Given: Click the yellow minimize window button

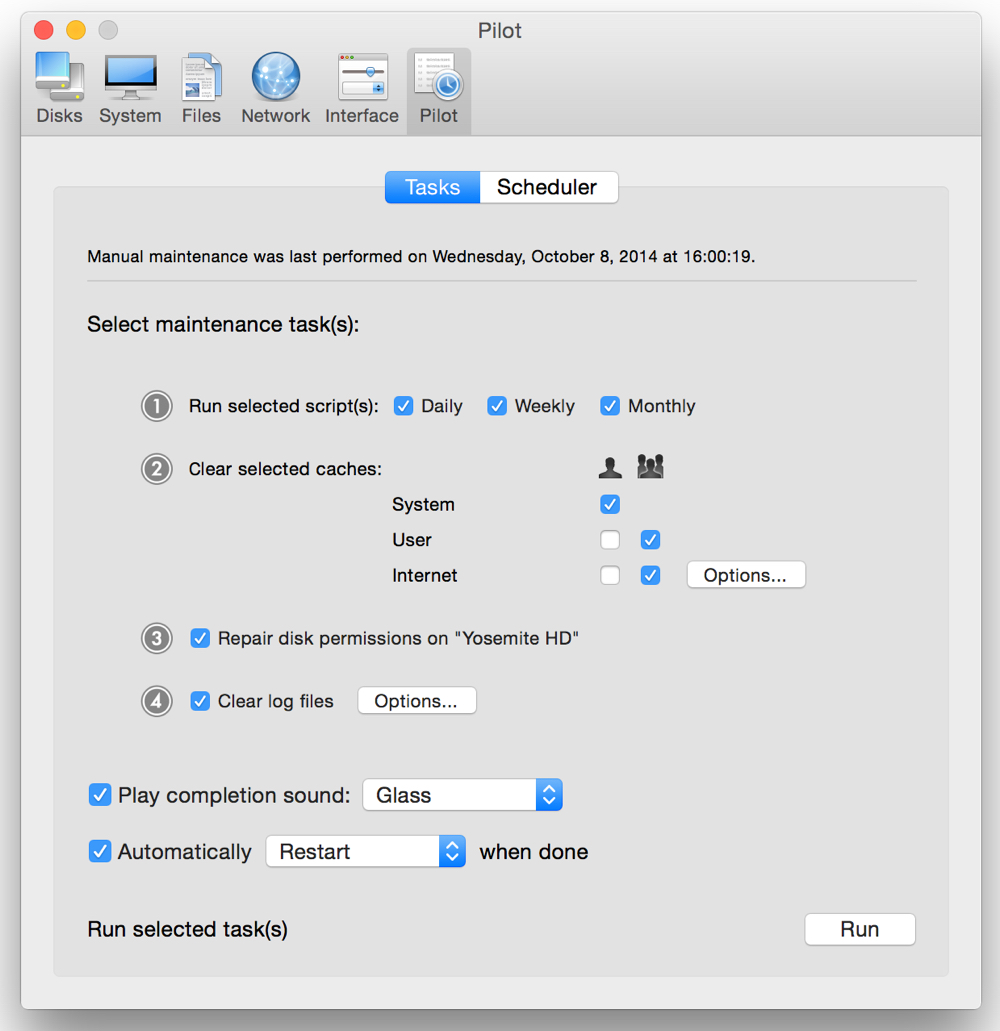Looking at the screenshot, I should 76,30.
